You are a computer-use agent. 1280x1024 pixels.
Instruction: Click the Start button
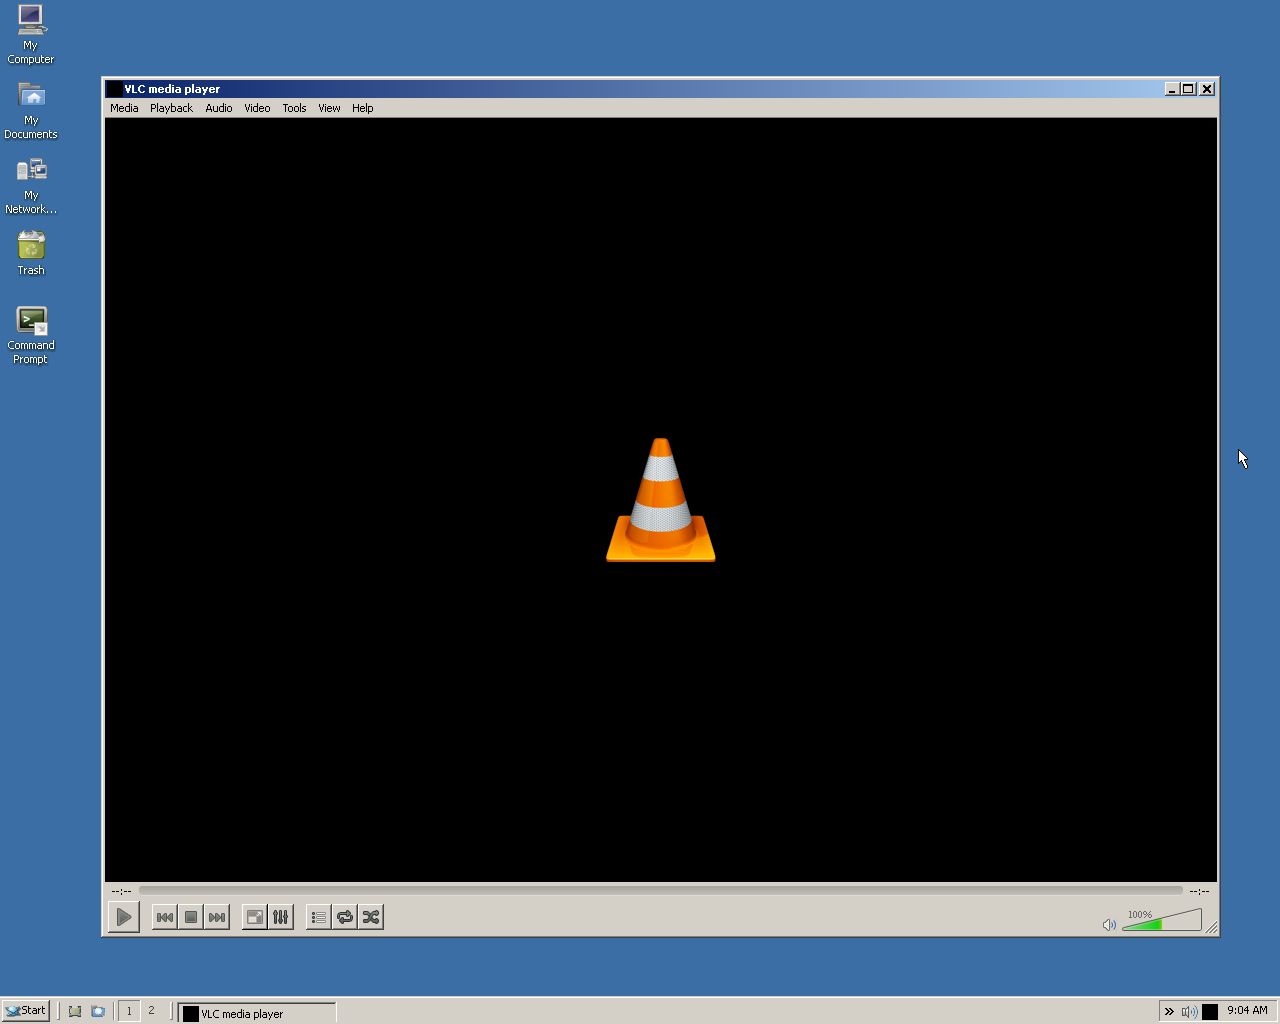pyautogui.click(x=25, y=1010)
